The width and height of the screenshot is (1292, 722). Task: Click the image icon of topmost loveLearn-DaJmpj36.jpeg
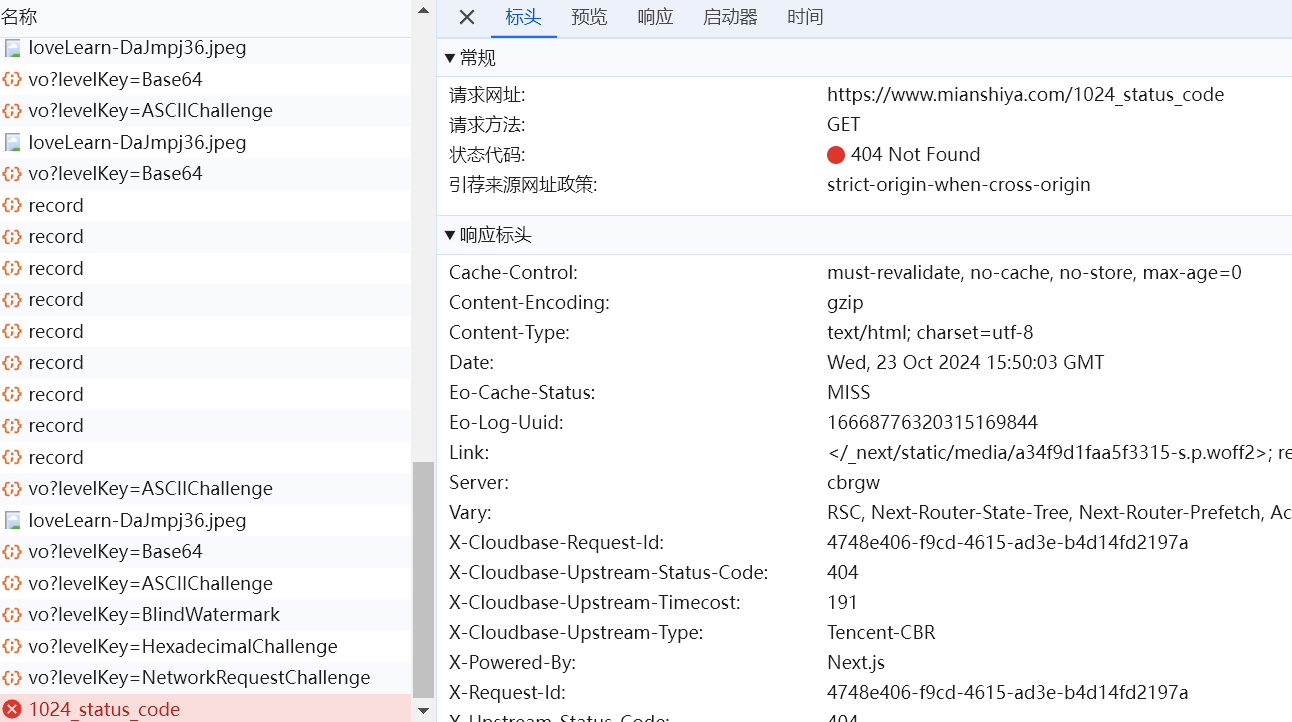tap(12, 48)
